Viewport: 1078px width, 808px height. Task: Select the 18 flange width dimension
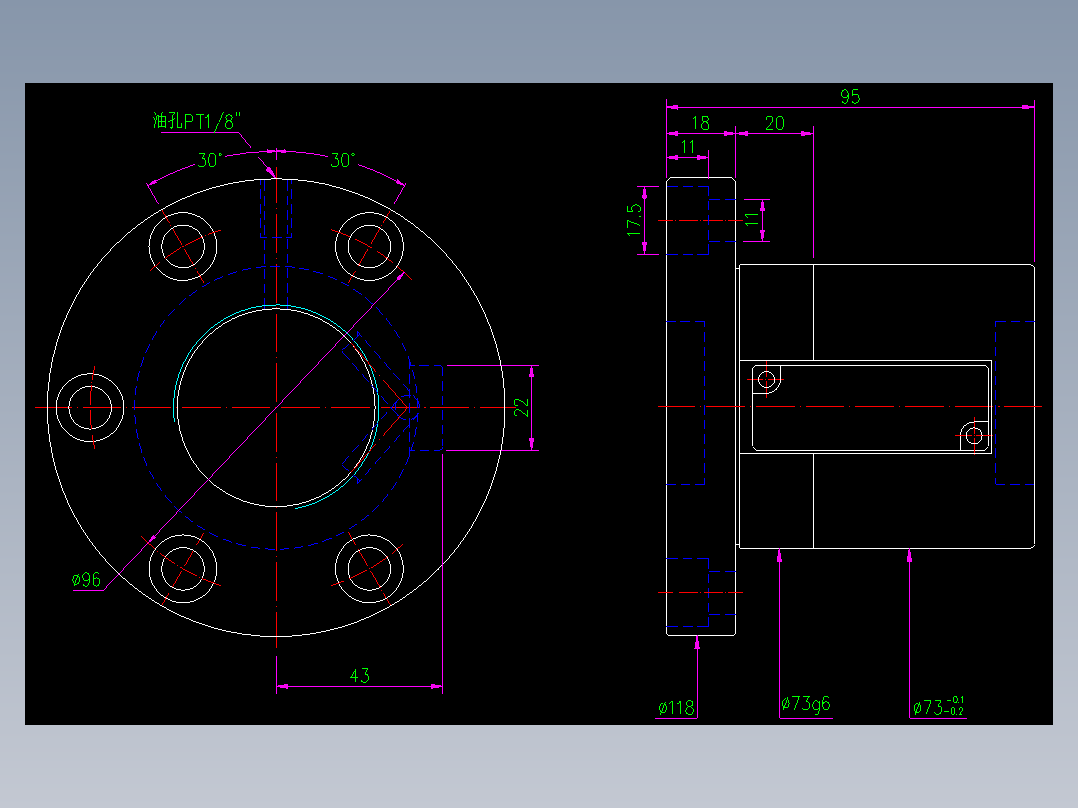click(701, 123)
